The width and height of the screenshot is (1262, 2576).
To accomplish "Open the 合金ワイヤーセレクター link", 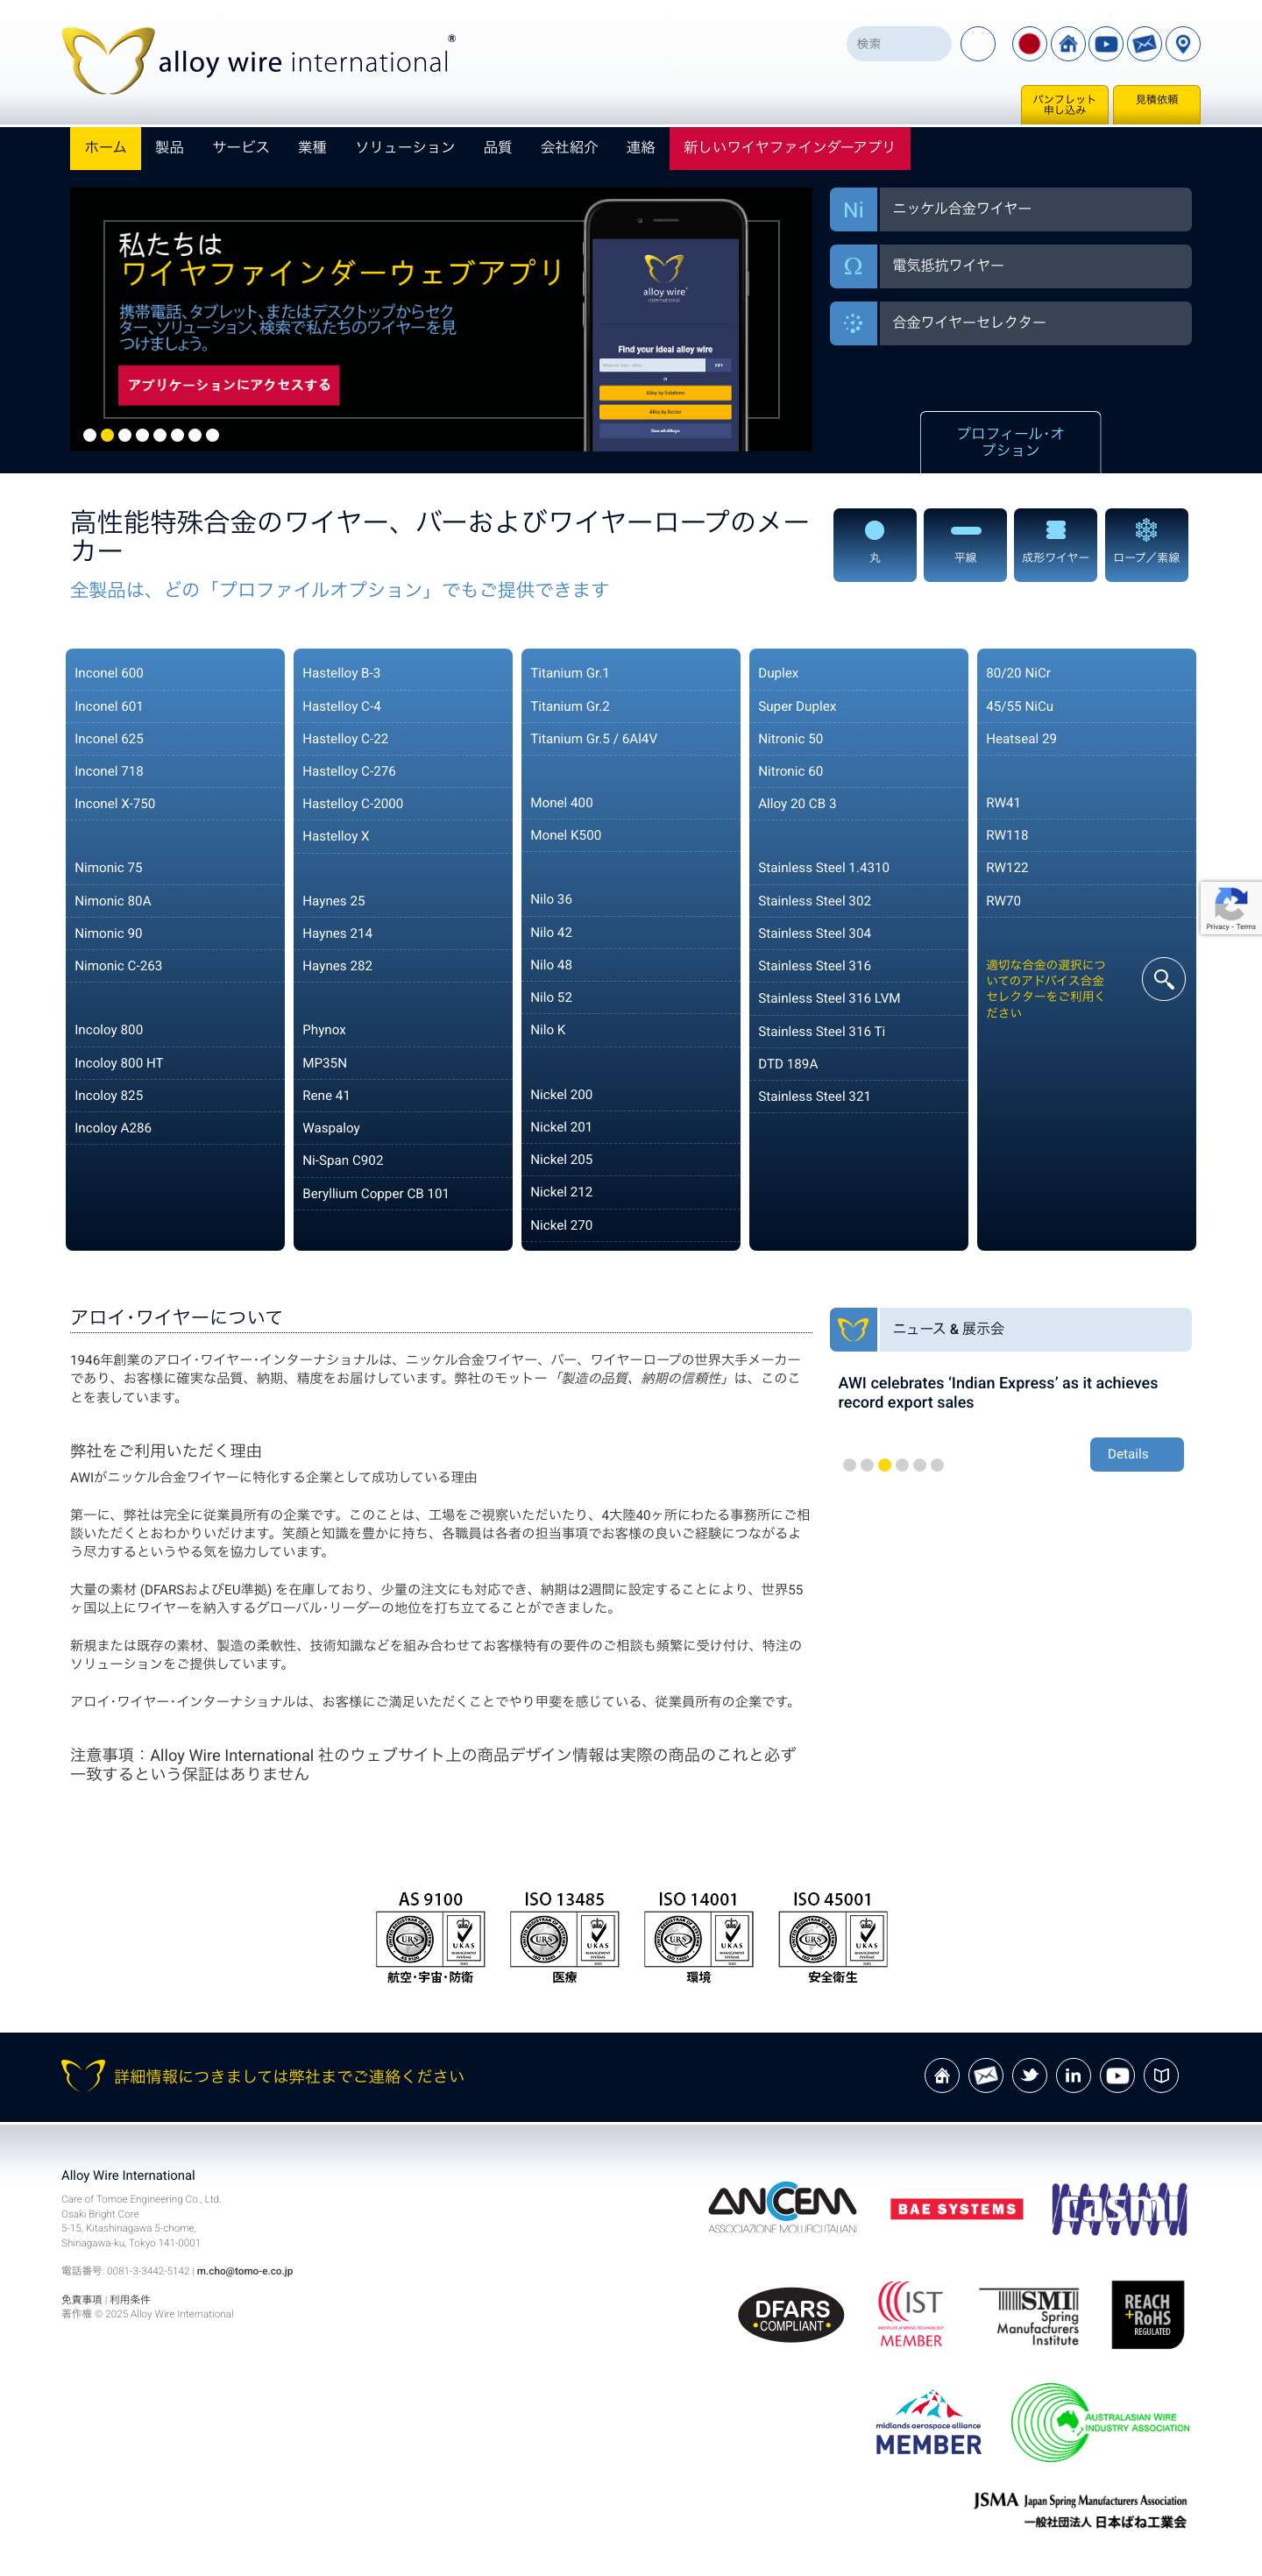I will click(1035, 323).
